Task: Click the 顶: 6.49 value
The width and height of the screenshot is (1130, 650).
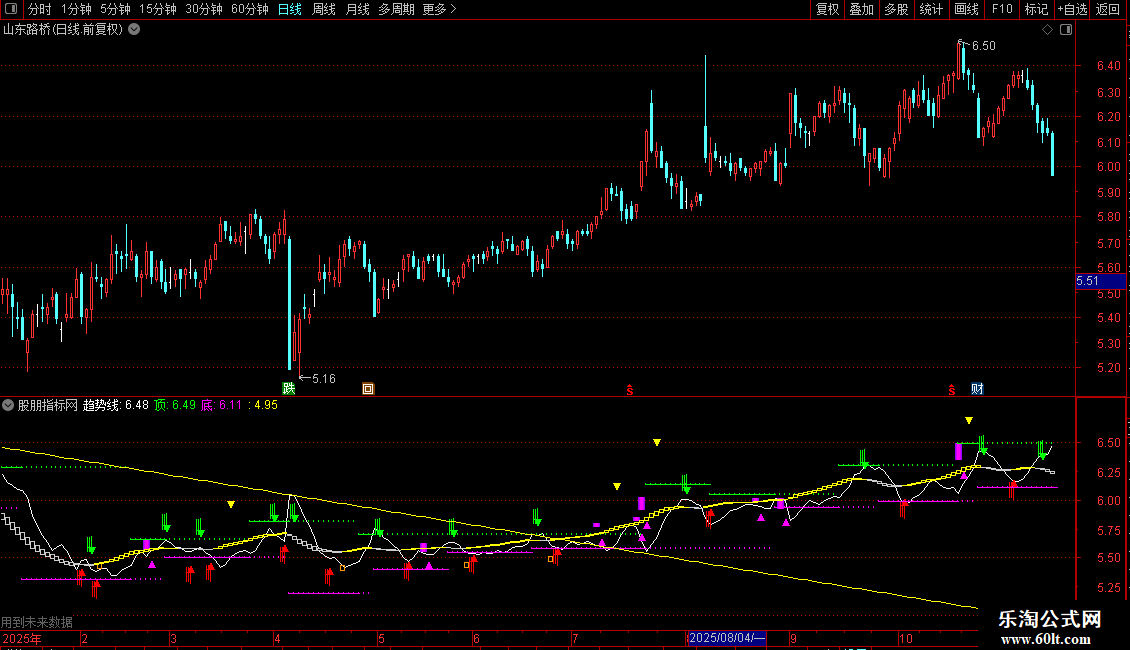Action: click(174, 405)
